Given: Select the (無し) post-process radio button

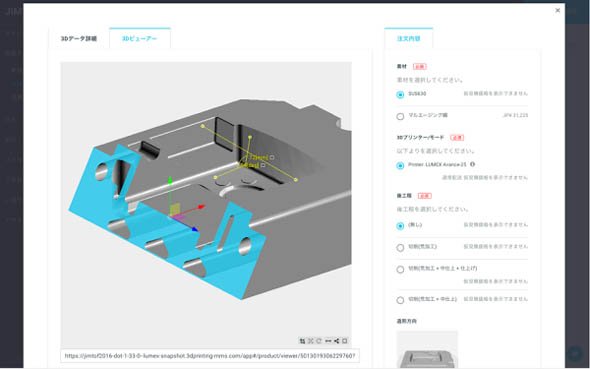Looking at the screenshot, I should click(x=400, y=226).
